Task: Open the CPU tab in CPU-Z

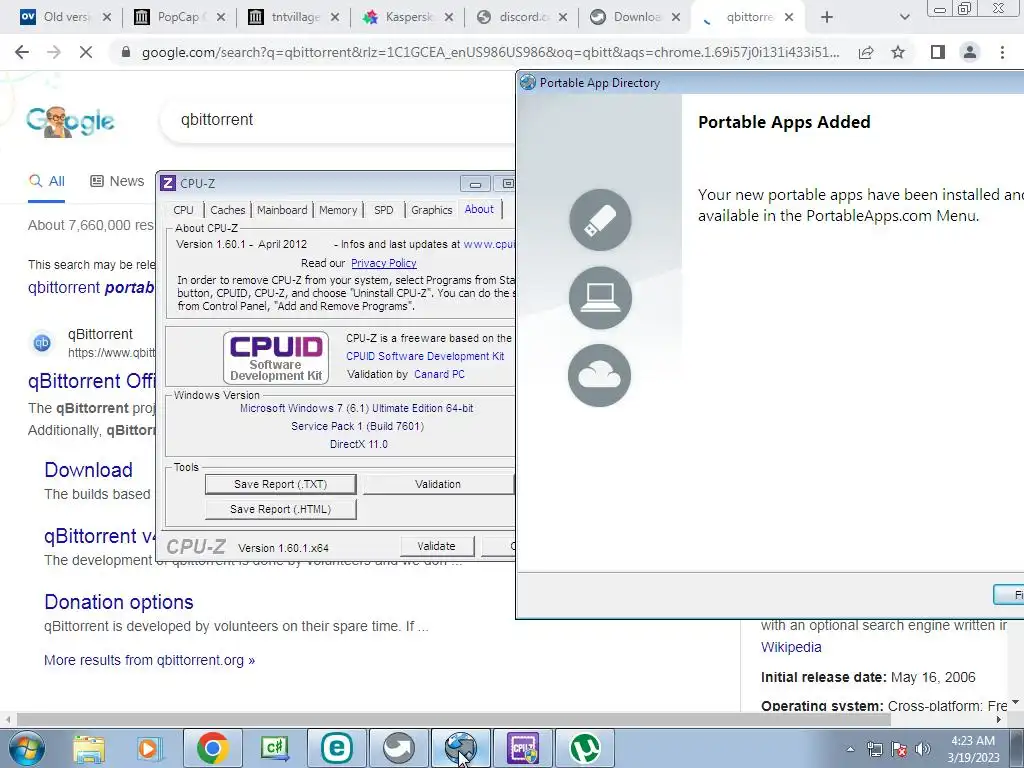Action: pos(184,210)
